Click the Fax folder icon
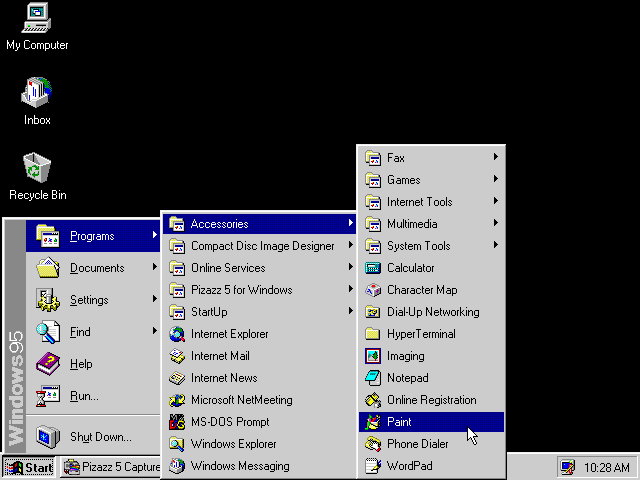Viewport: 640px width, 480px height. click(373, 158)
